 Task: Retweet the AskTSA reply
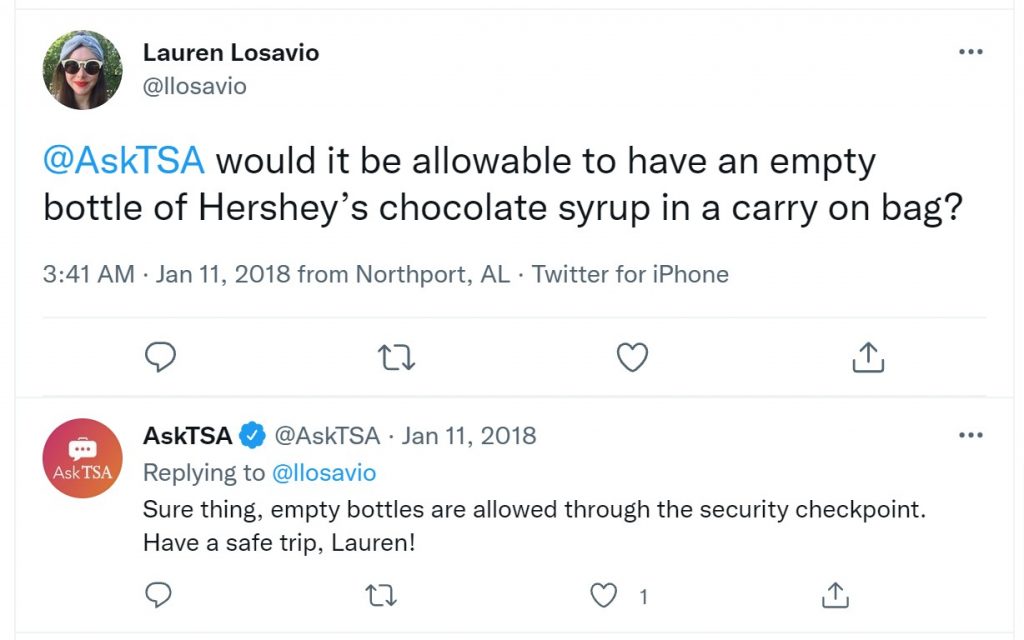tap(381, 596)
